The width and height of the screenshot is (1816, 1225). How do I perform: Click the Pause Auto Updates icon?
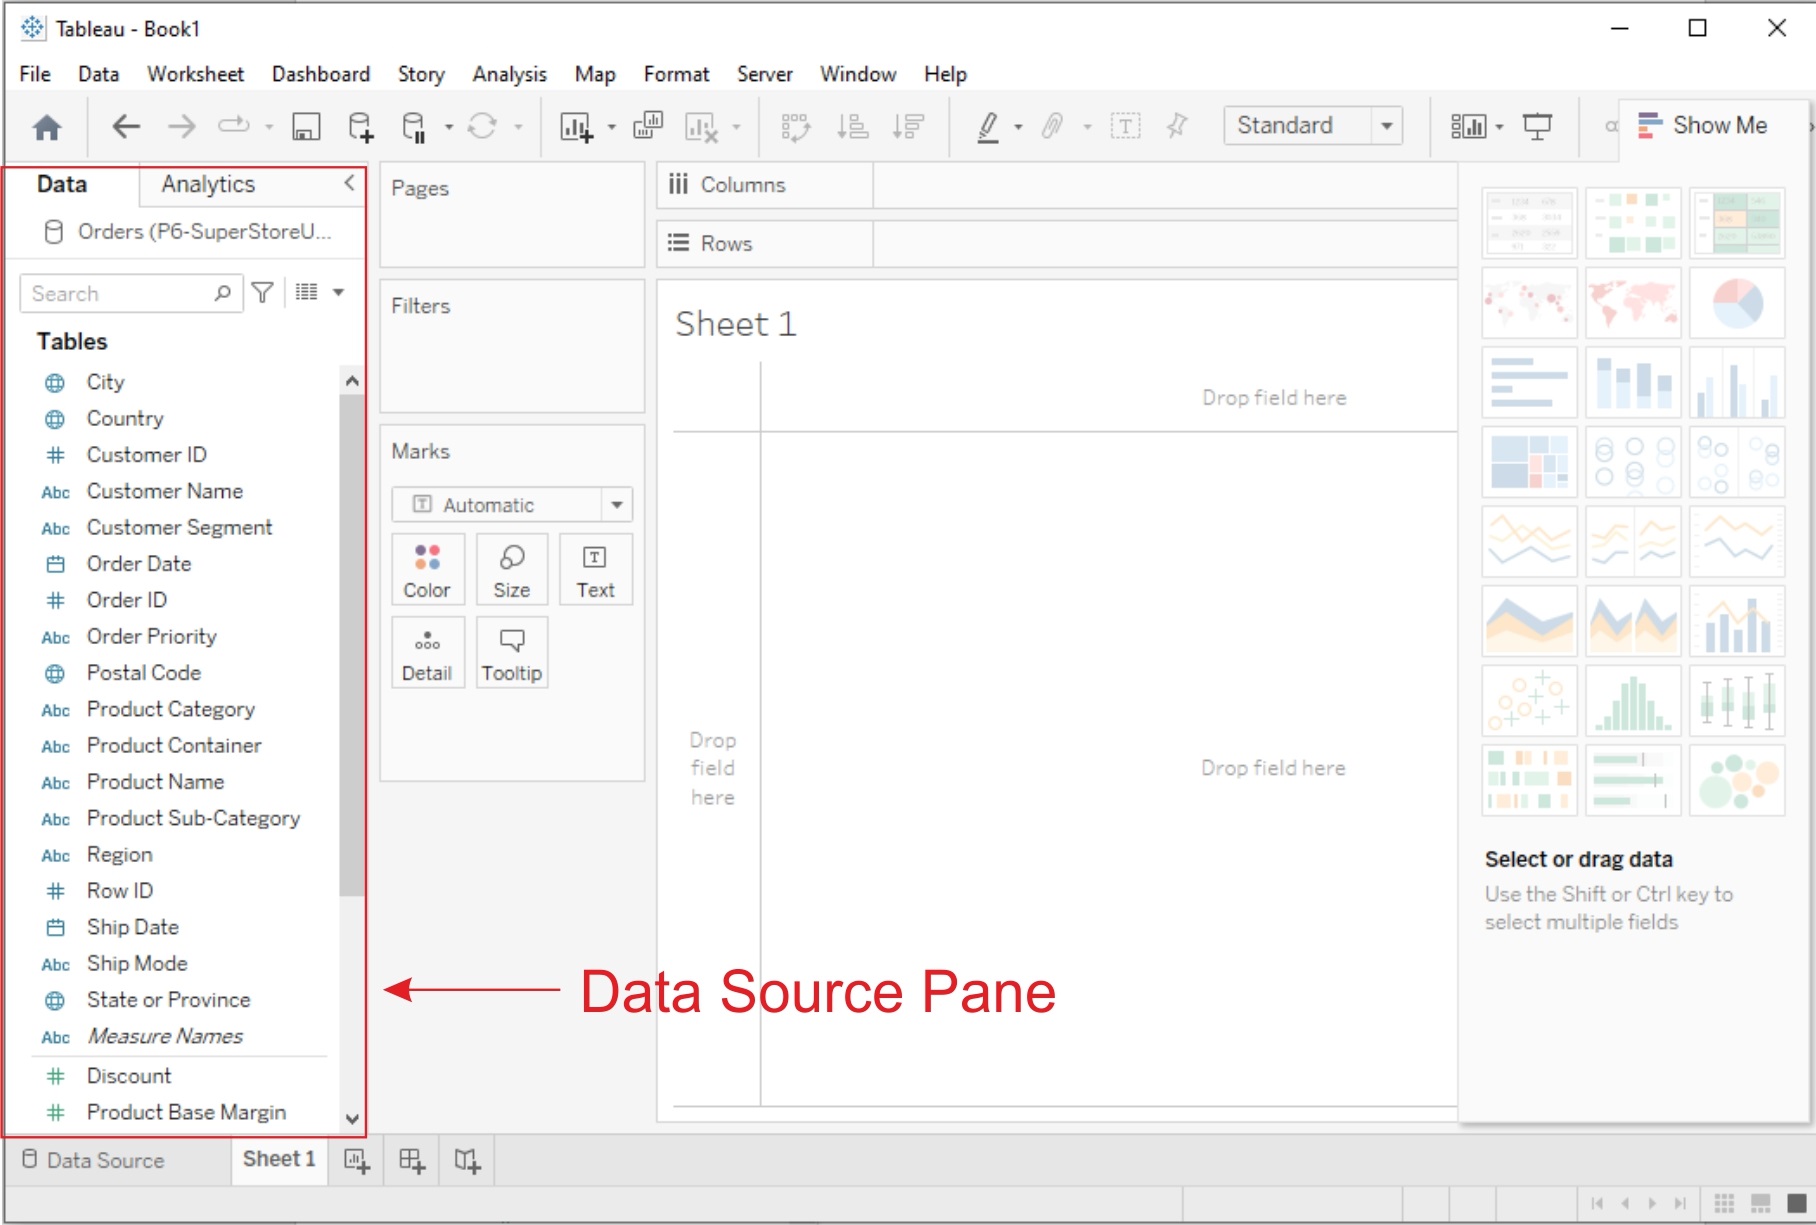(414, 127)
